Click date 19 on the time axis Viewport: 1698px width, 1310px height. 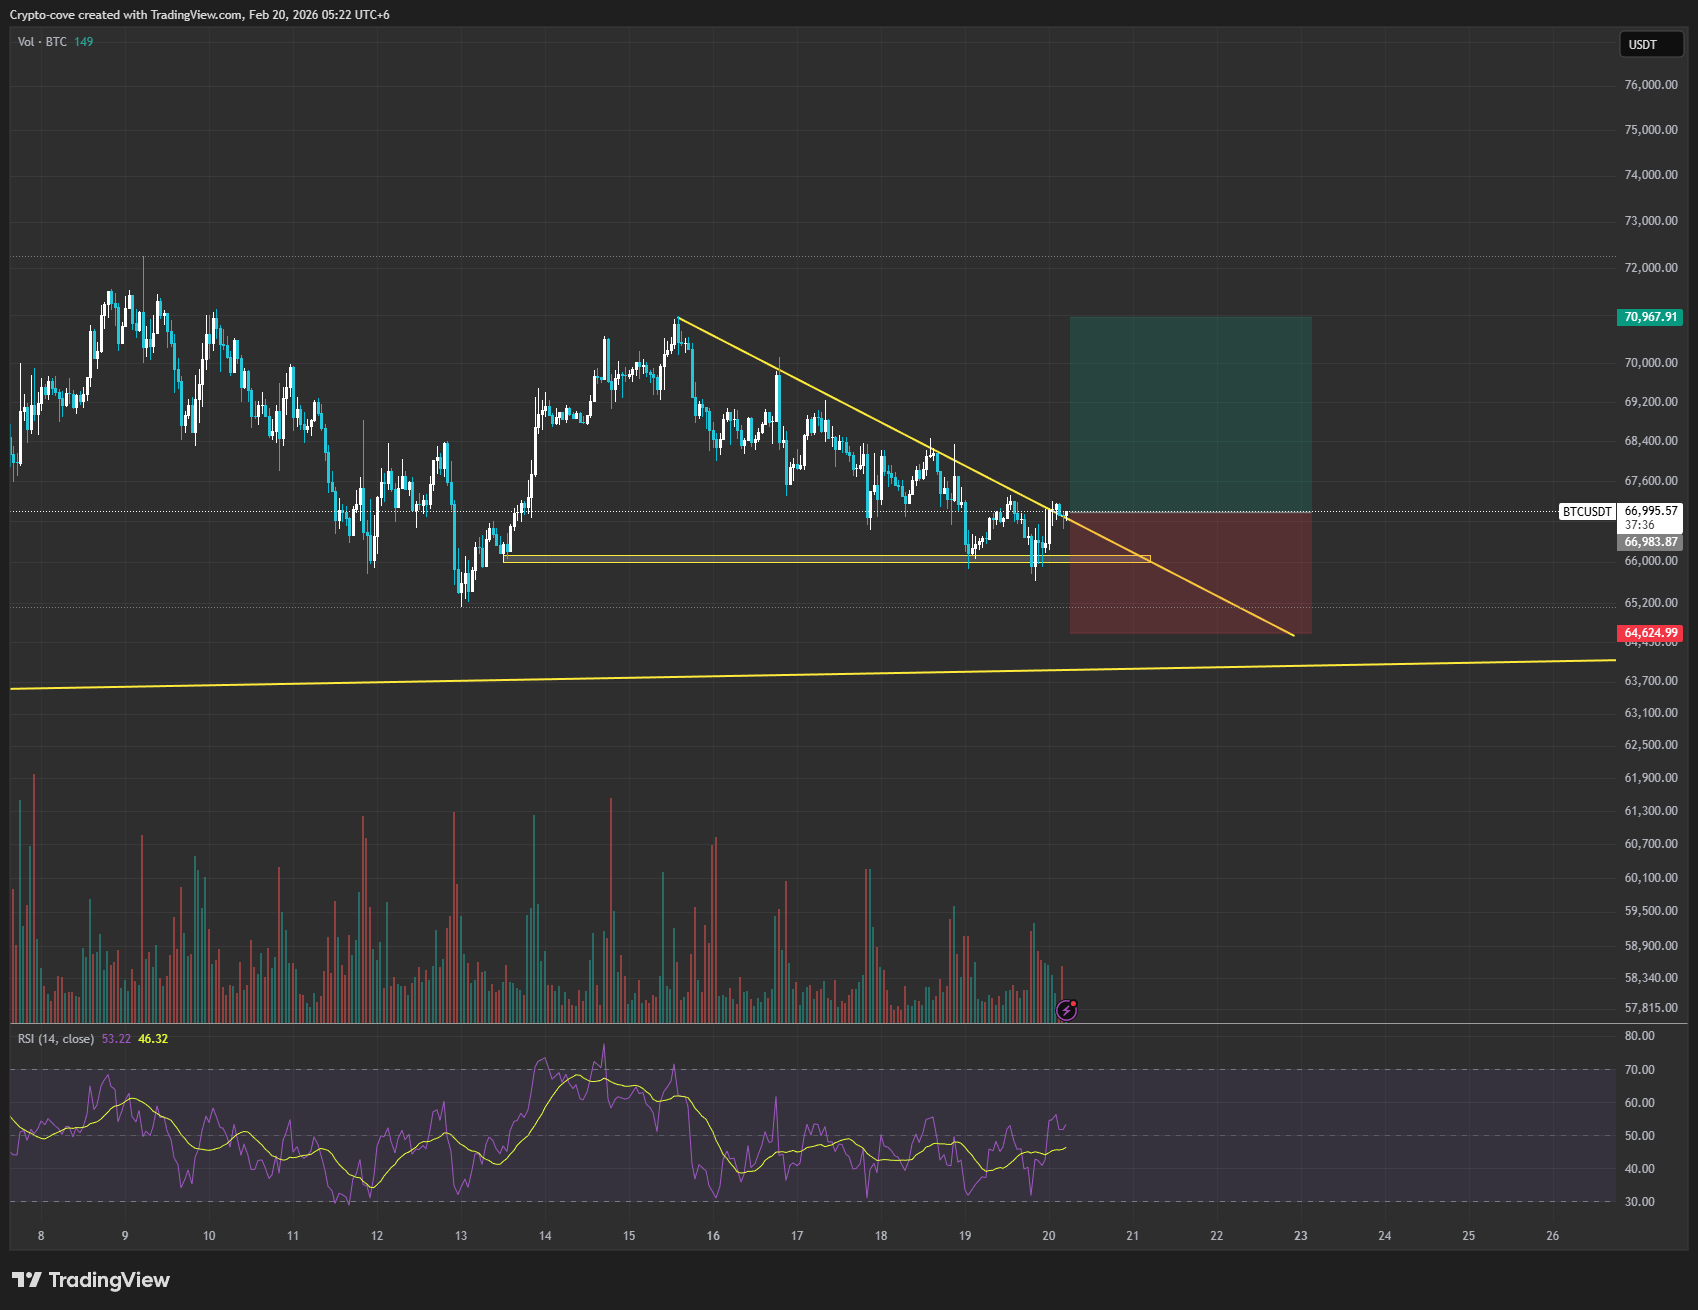(x=965, y=1236)
